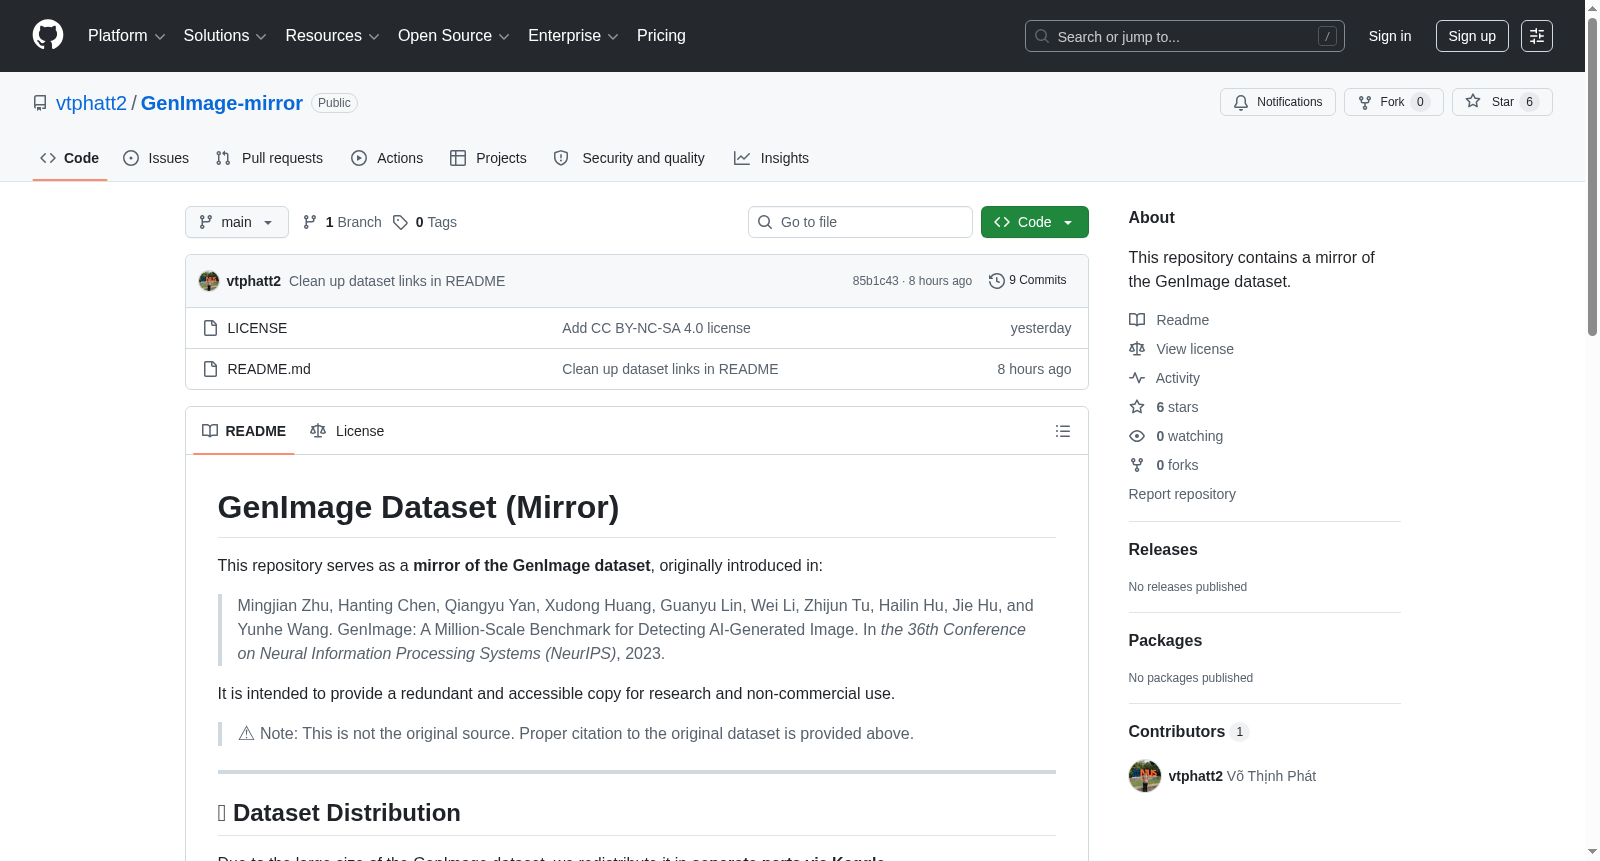Screen dimensions: 1600x861
Task: Expand the Platform menu
Action: 126,36
